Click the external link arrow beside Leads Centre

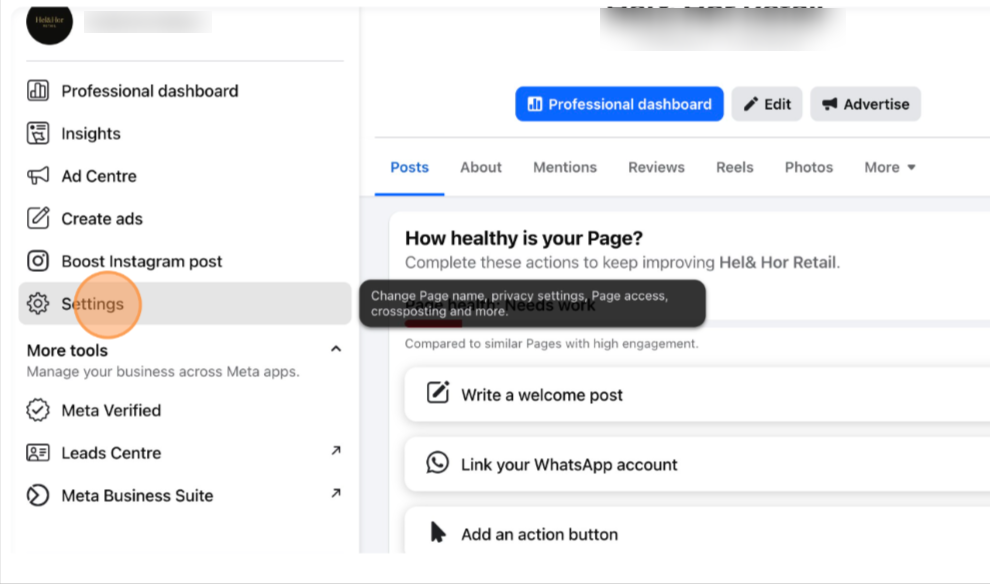pyautogui.click(x=336, y=452)
